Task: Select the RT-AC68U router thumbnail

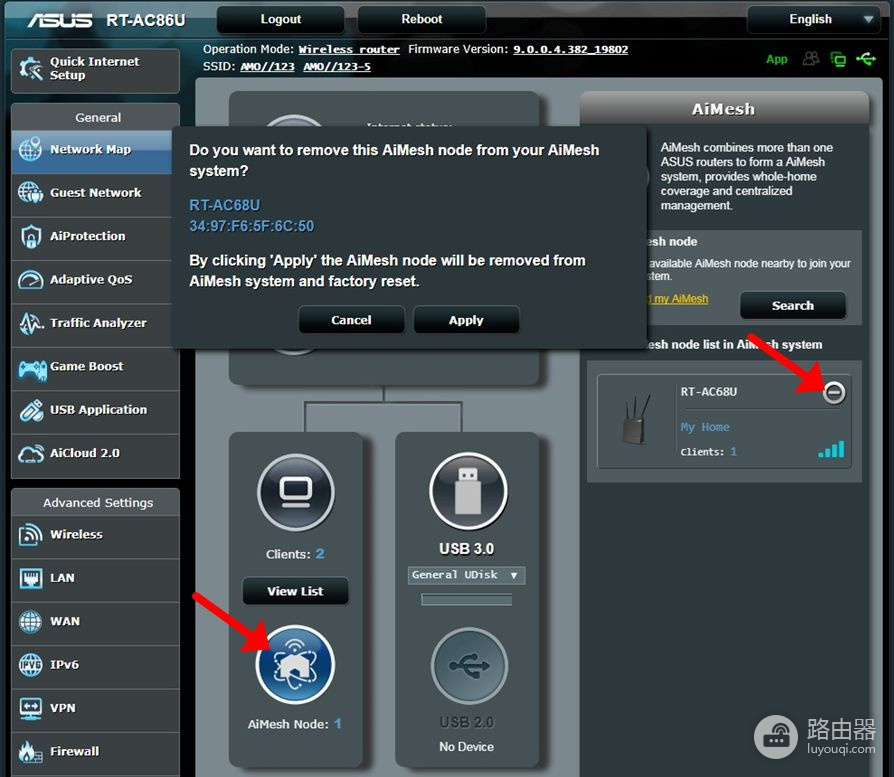Action: tap(636, 418)
